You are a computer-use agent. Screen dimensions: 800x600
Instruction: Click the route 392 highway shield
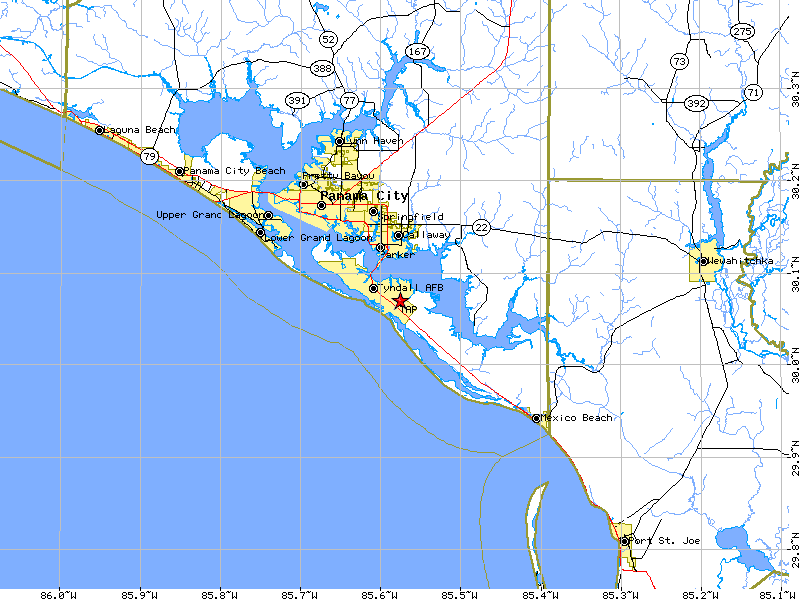click(696, 103)
